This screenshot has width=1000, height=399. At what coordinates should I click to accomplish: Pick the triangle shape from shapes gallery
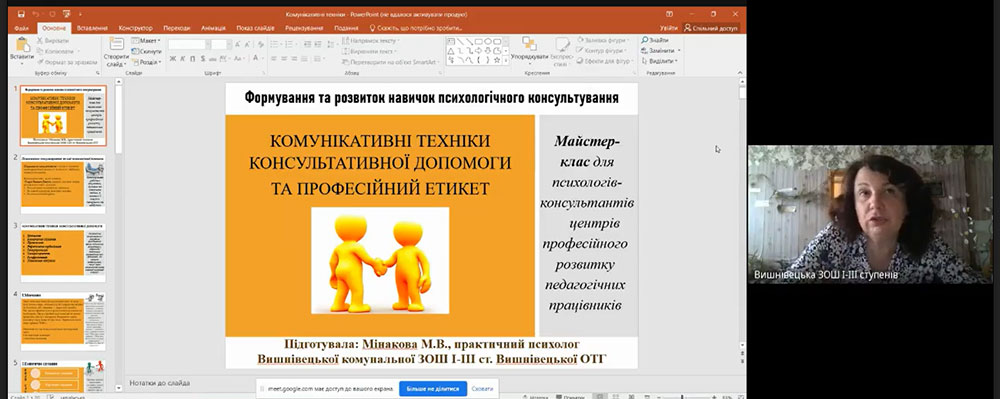click(450, 51)
